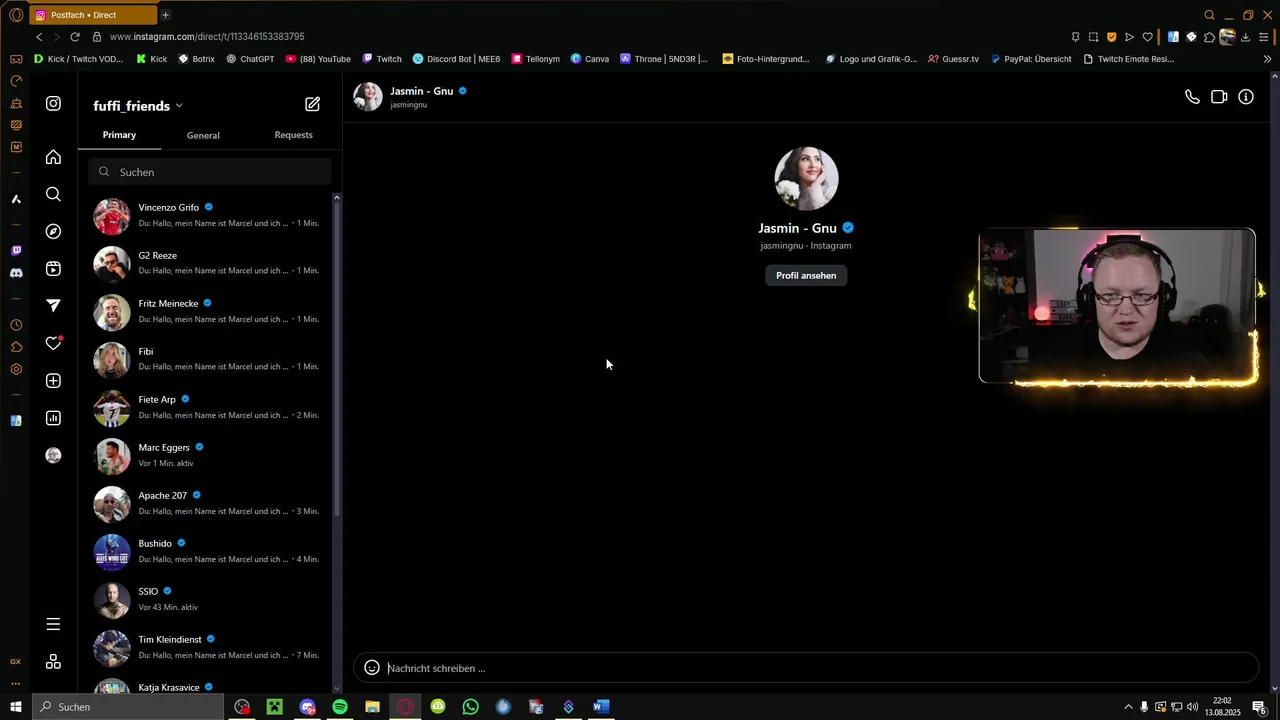Expand more bookmarks chevron
This screenshot has width=1280, height=720.
[1267, 59]
